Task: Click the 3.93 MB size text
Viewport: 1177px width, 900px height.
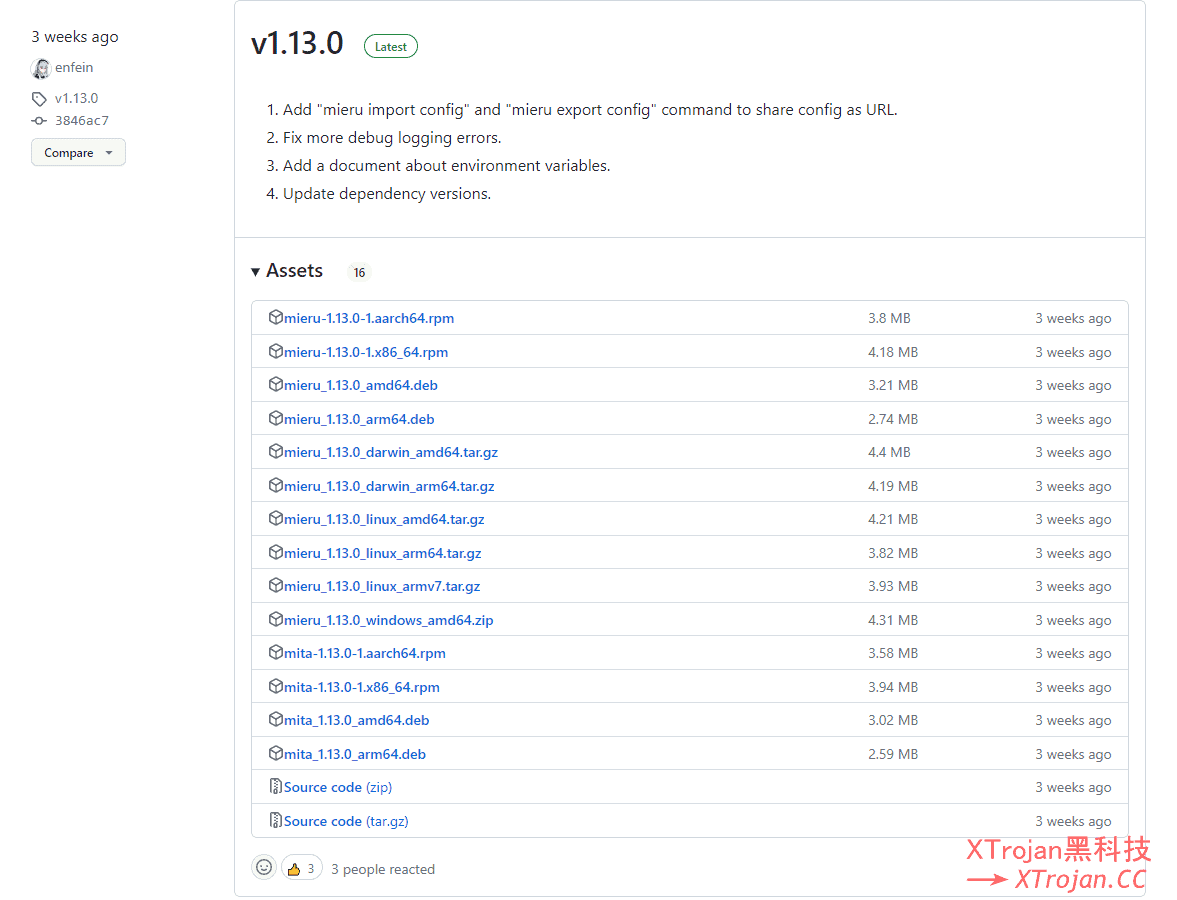Action: pyautogui.click(x=893, y=585)
